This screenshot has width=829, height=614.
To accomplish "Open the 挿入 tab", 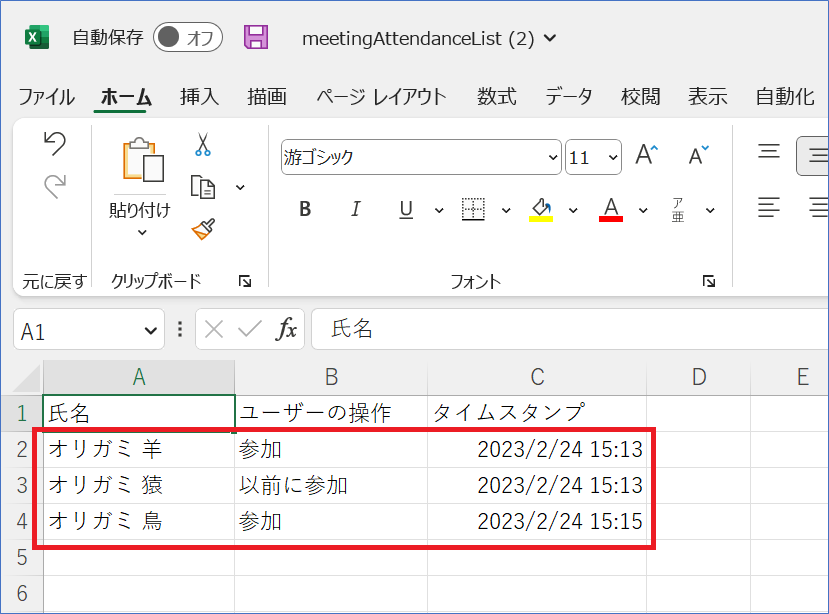I will [x=199, y=97].
